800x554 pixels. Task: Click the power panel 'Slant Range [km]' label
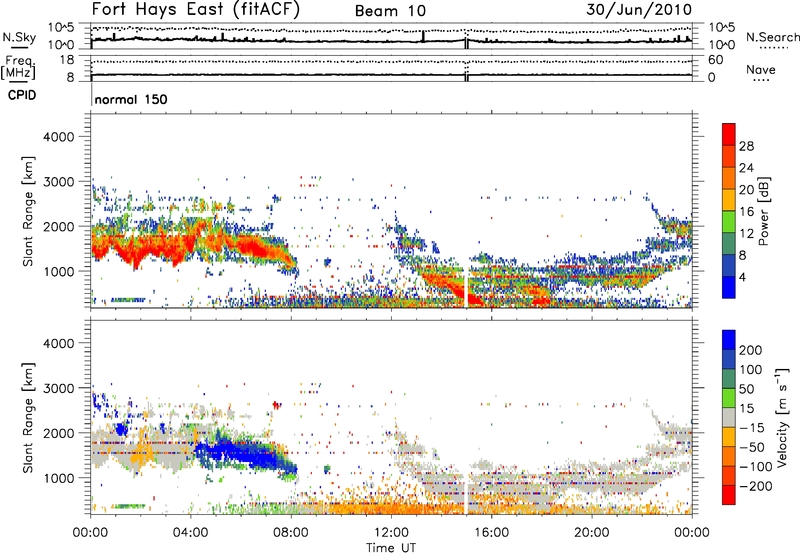pyautogui.click(x=28, y=211)
